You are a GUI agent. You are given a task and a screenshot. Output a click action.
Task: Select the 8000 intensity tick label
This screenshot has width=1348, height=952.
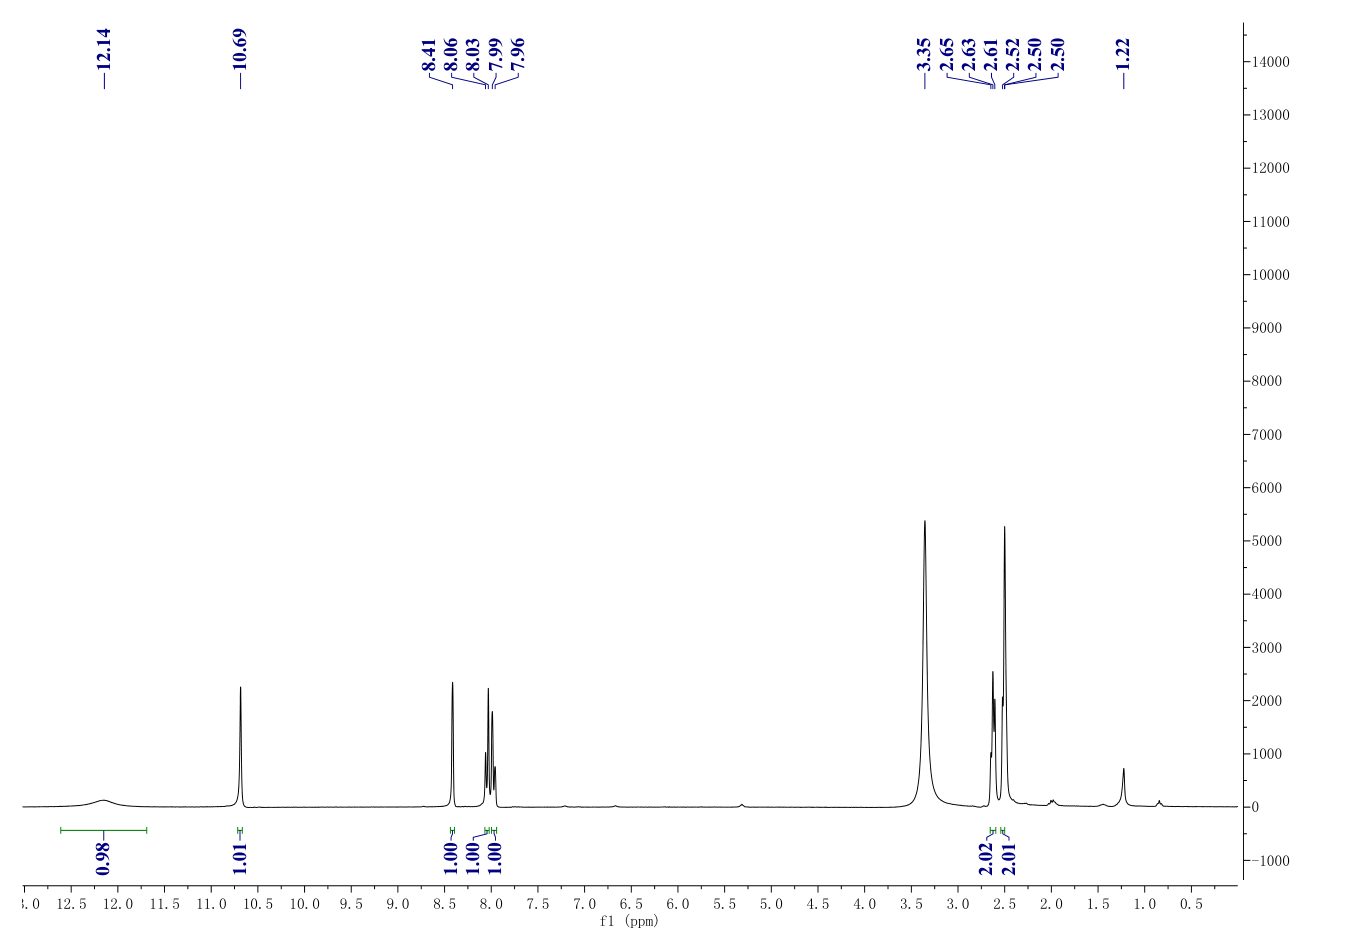coord(1266,381)
